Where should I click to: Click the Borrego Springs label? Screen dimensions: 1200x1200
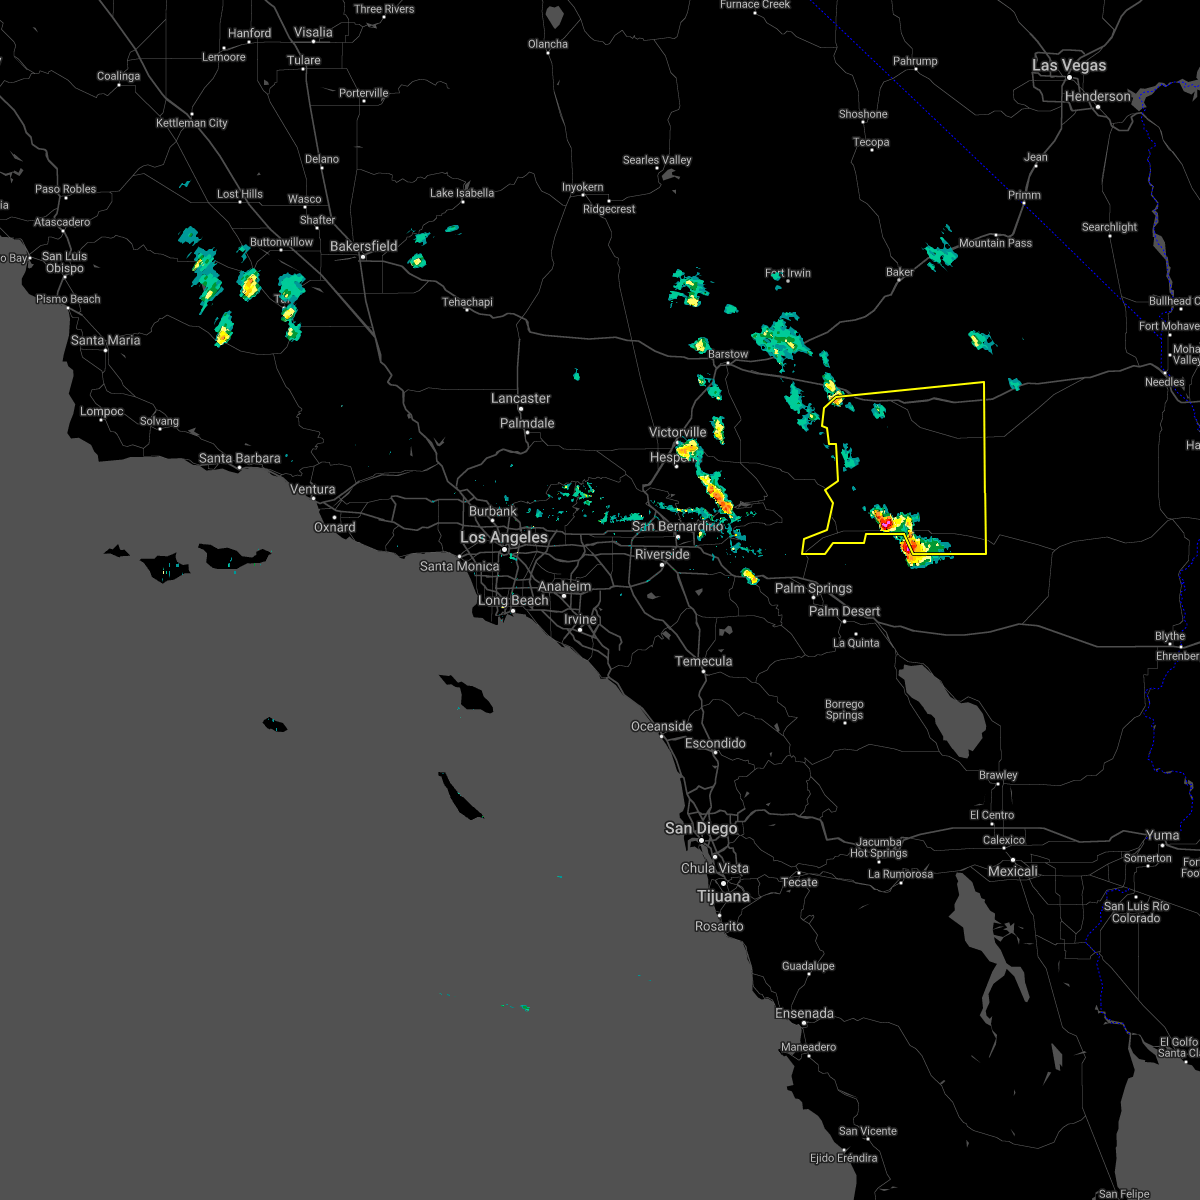pos(844,709)
